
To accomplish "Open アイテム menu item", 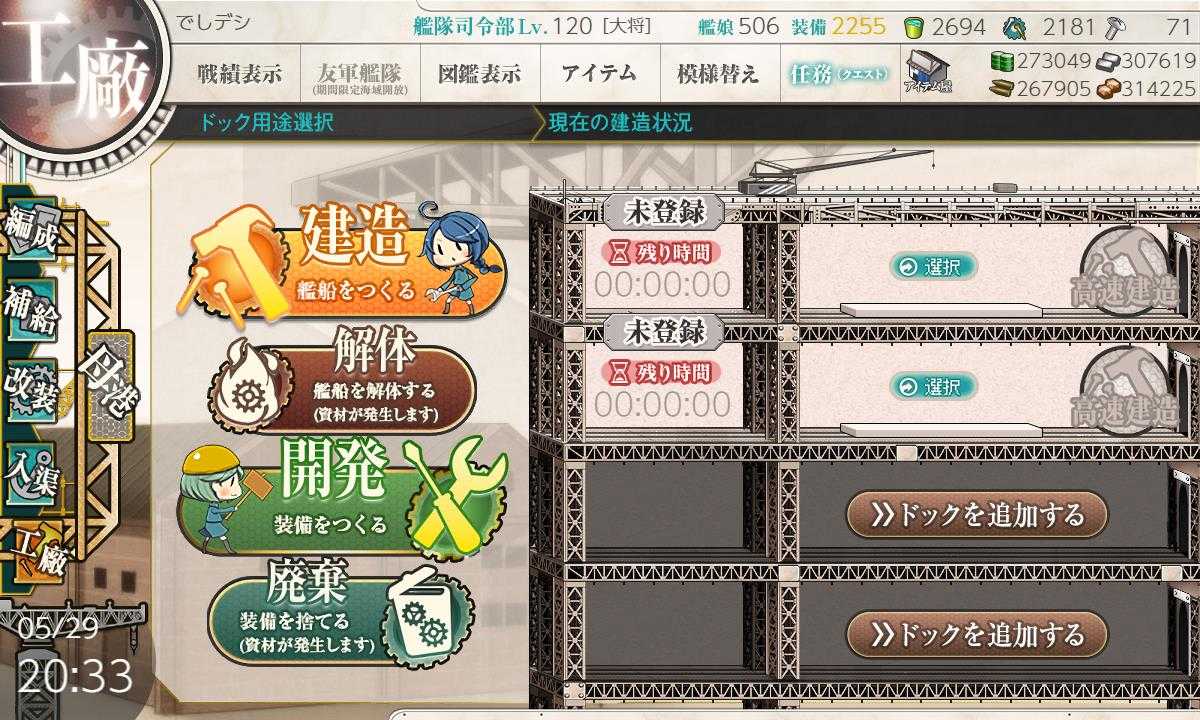I will coord(599,74).
